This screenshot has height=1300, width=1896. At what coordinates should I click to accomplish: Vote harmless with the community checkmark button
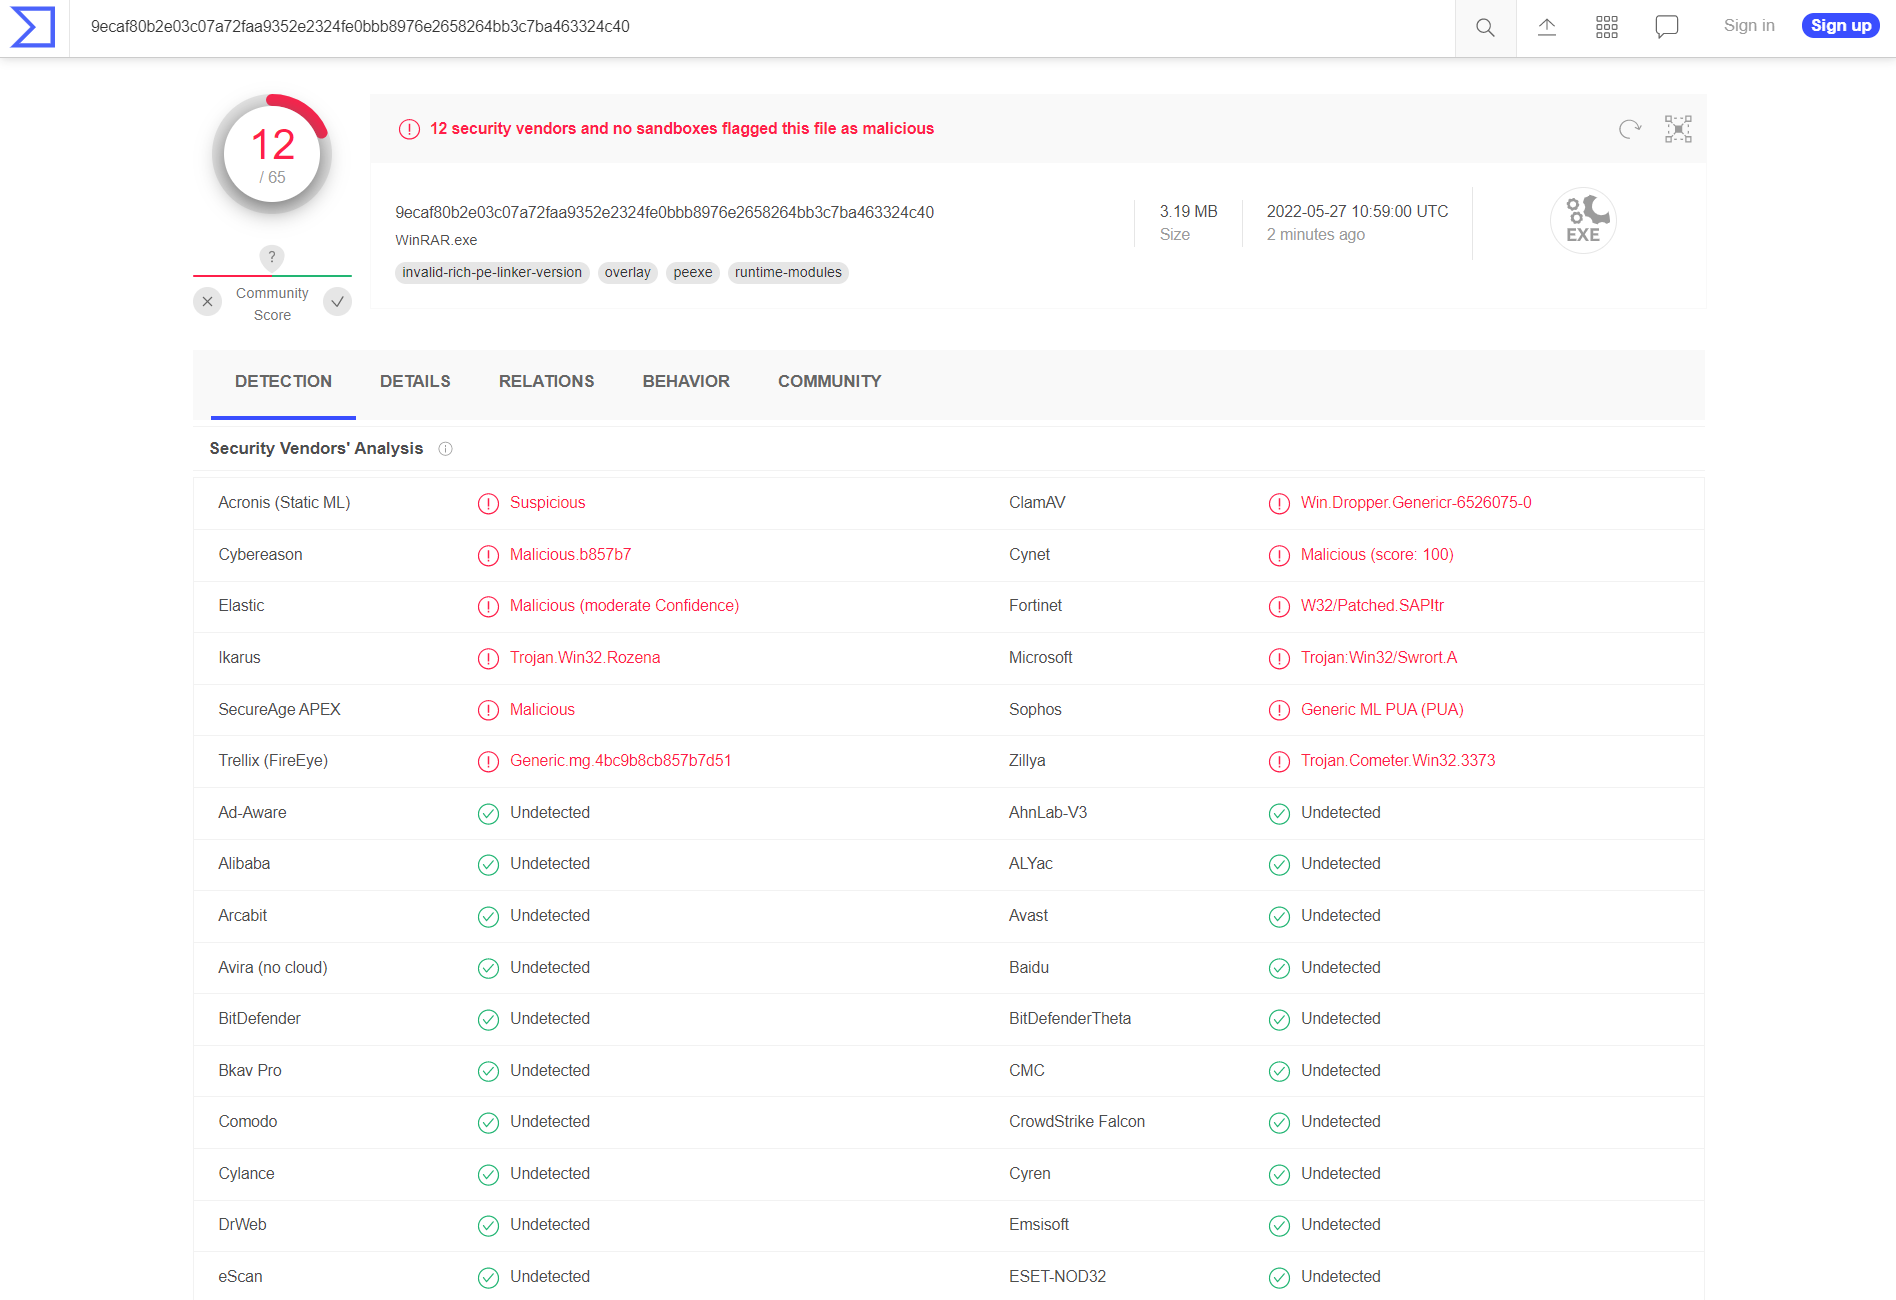338,302
